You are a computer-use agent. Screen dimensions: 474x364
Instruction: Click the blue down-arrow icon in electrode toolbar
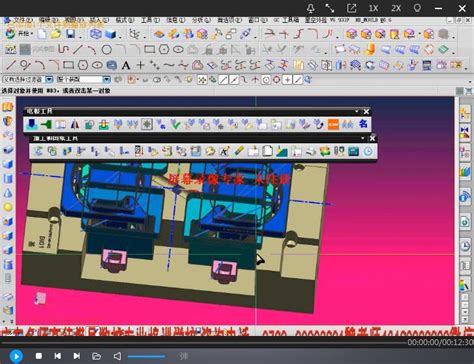click(32, 124)
